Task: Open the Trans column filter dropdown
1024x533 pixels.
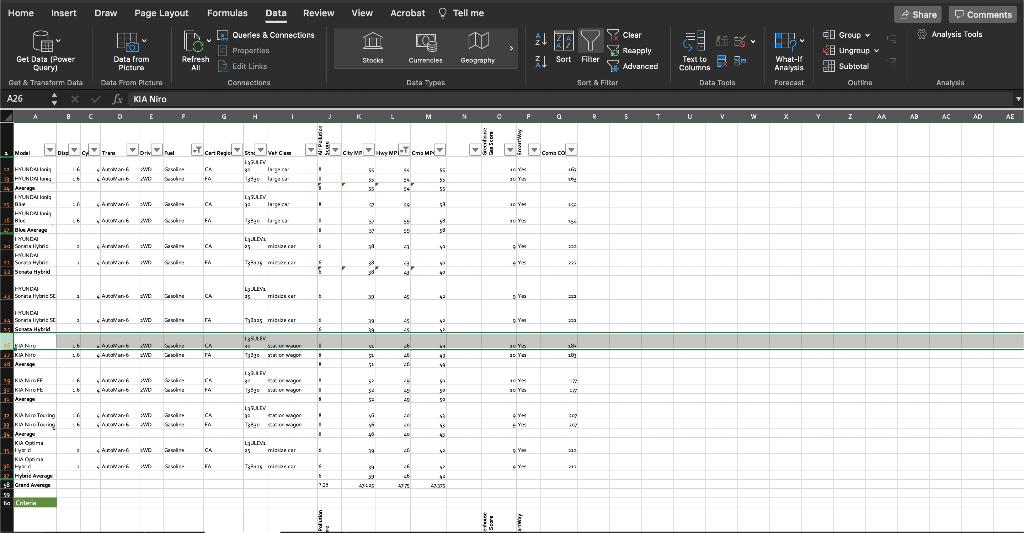Action: coord(132,150)
